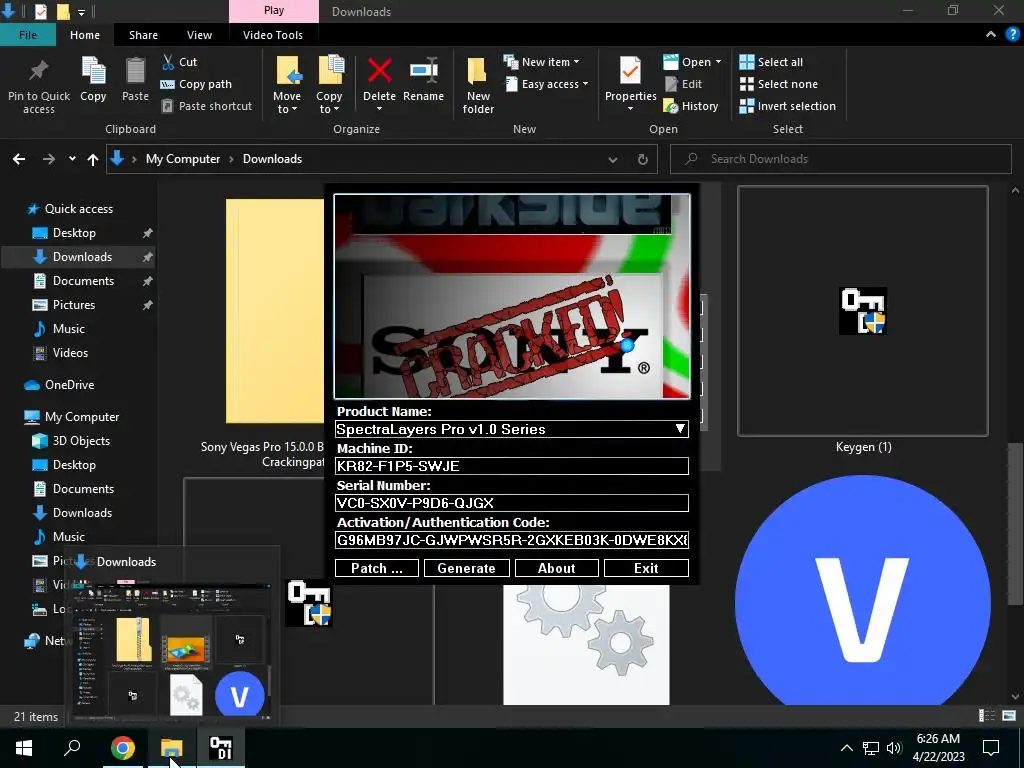Viewport: 1024px width, 768px height.
Task: Collapse the ribbon with the chevron
Action: (x=991, y=35)
